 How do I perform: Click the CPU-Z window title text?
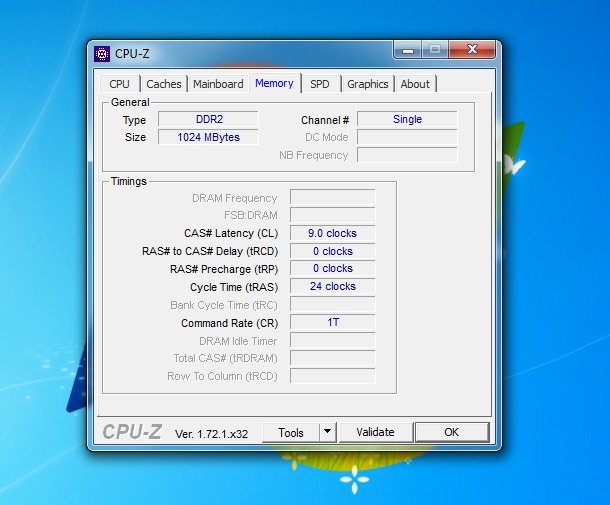[132, 54]
